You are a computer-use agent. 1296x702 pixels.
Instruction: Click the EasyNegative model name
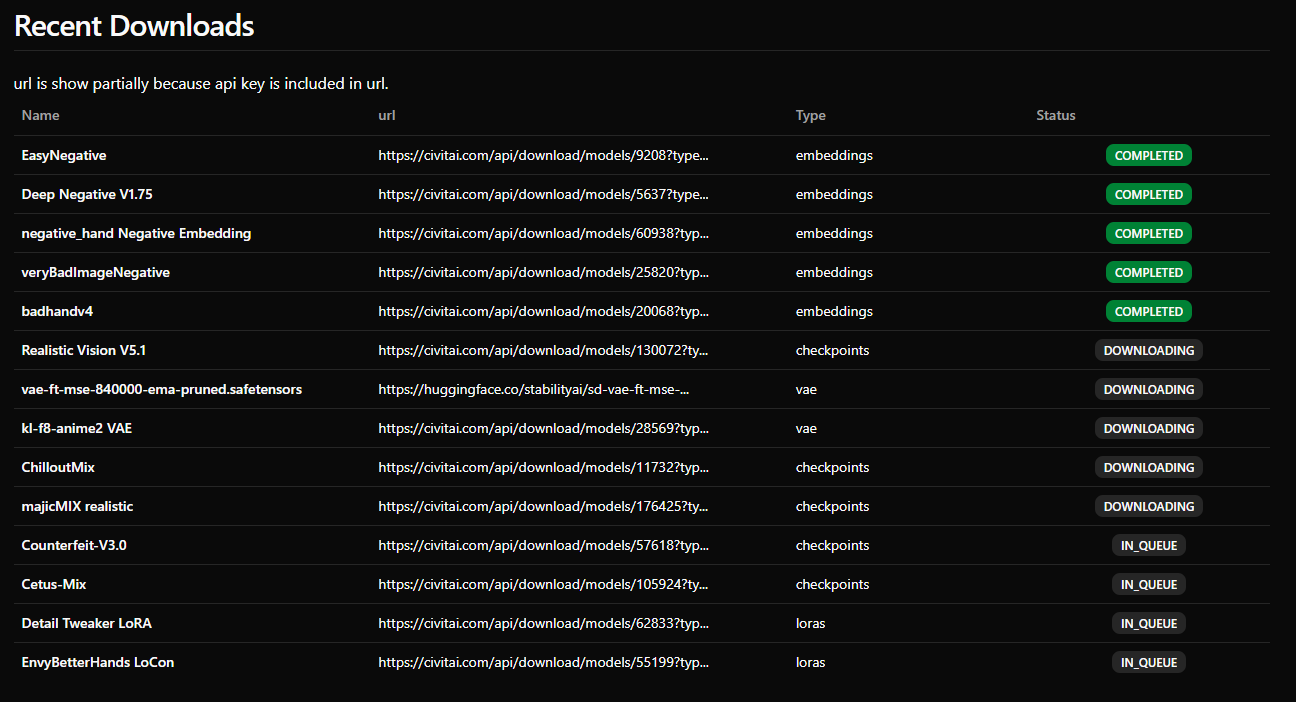(x=64, y=156)
